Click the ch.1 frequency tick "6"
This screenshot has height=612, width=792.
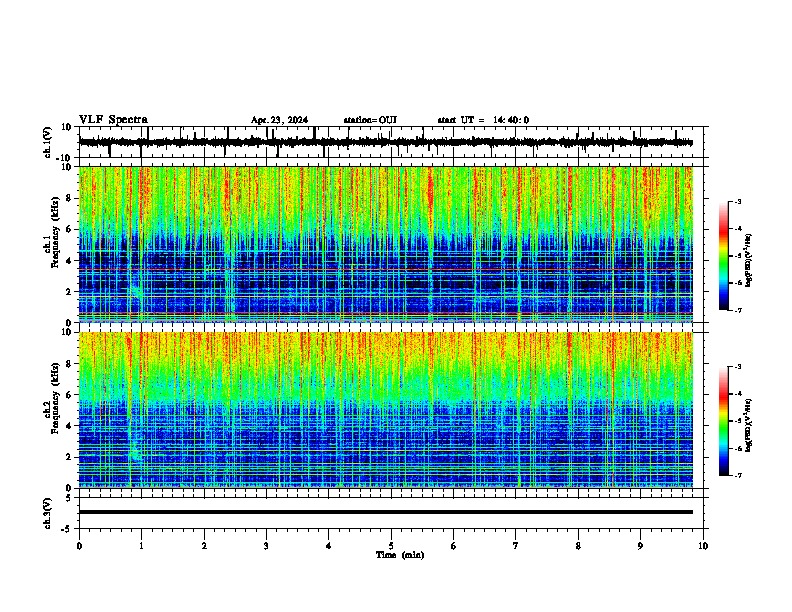tap(69, 229)
